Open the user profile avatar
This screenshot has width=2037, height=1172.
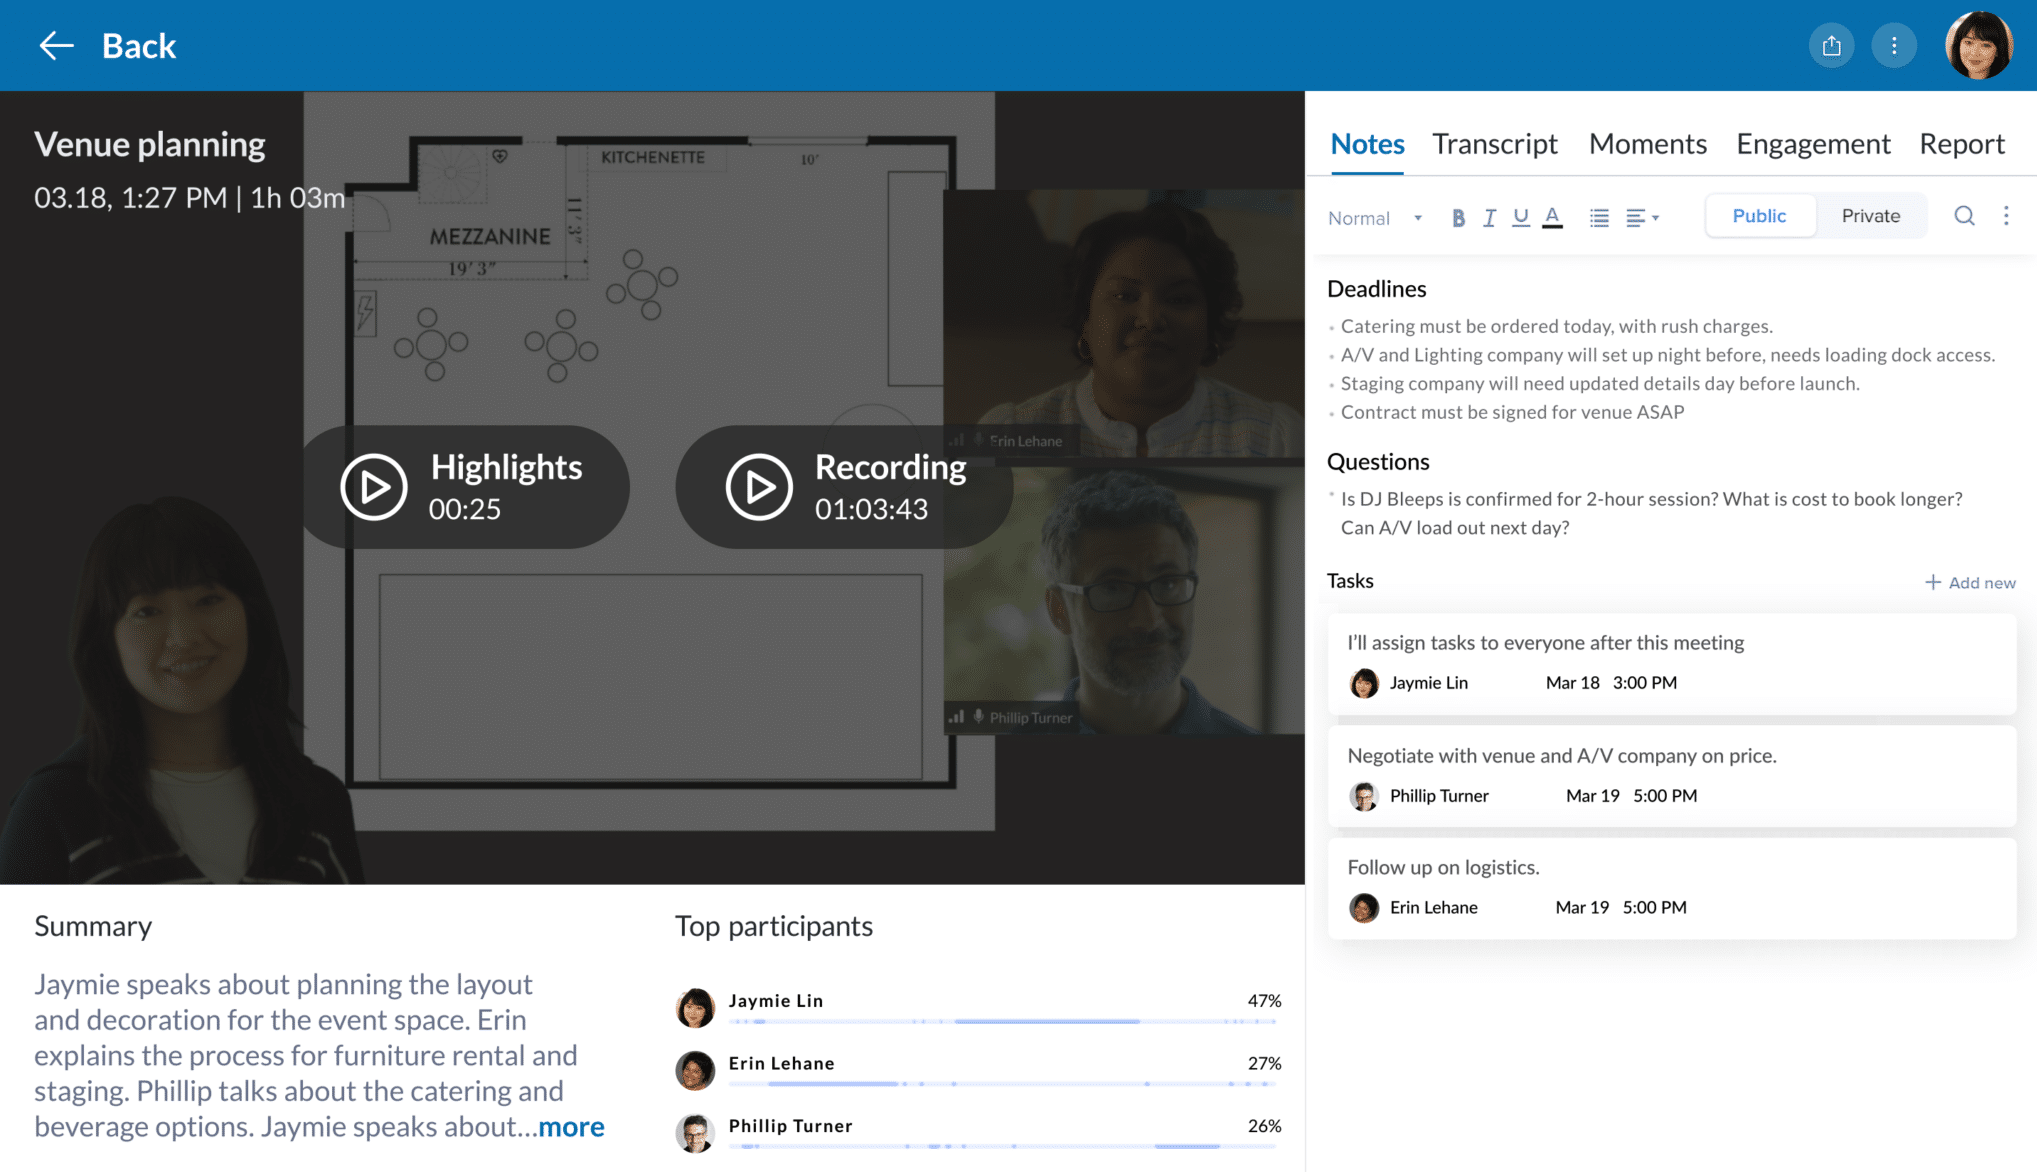[x=1978, y=45]
